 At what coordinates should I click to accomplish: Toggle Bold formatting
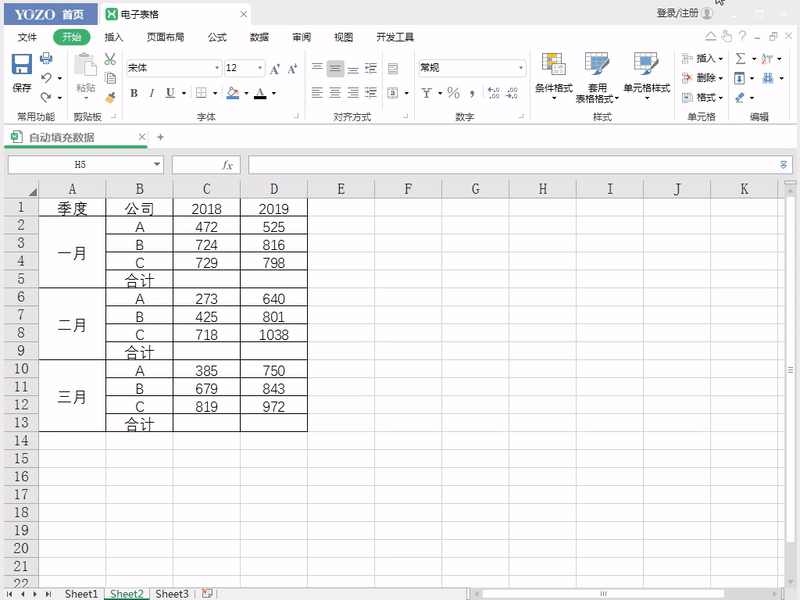(134, 93)
